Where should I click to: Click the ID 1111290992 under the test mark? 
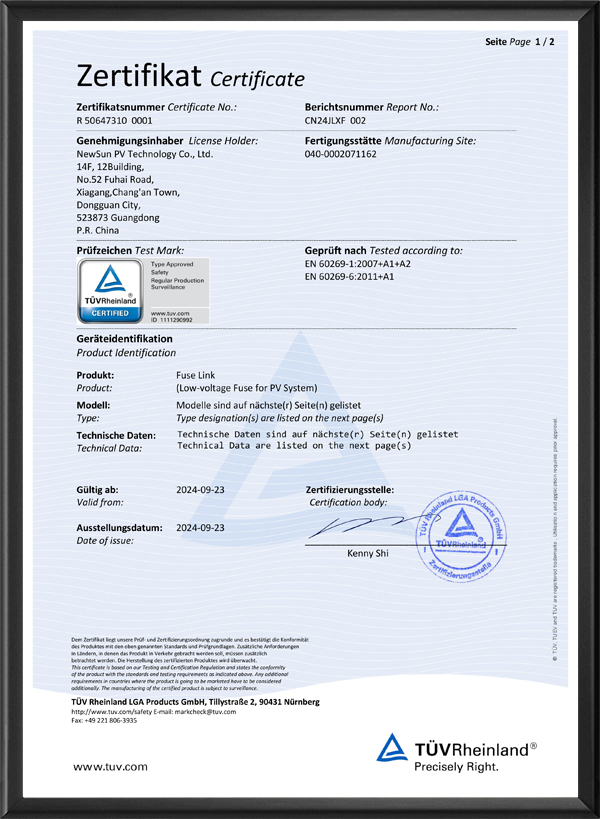coord(172,320)
